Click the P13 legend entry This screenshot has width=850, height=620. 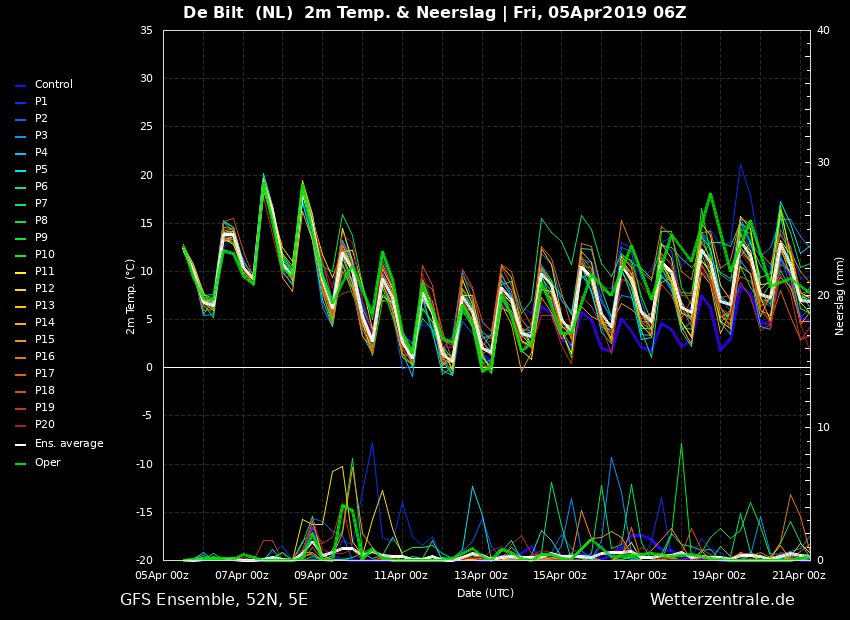(x=35, y=306)
